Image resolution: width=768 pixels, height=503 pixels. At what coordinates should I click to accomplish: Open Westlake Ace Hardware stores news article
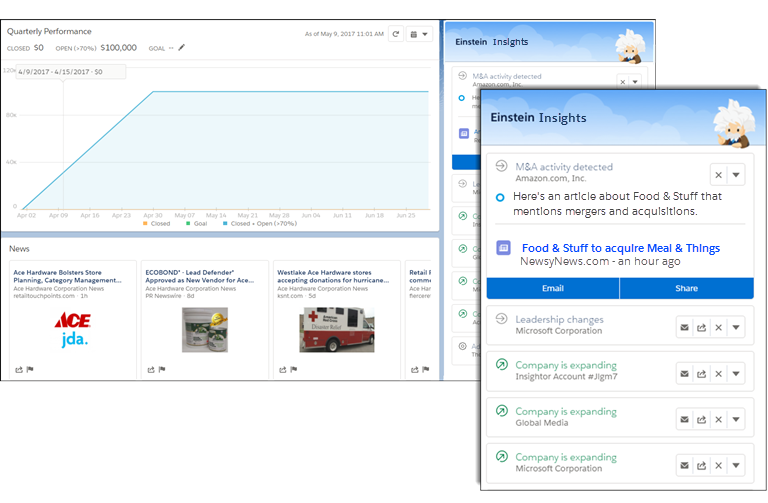pos(333,276)
